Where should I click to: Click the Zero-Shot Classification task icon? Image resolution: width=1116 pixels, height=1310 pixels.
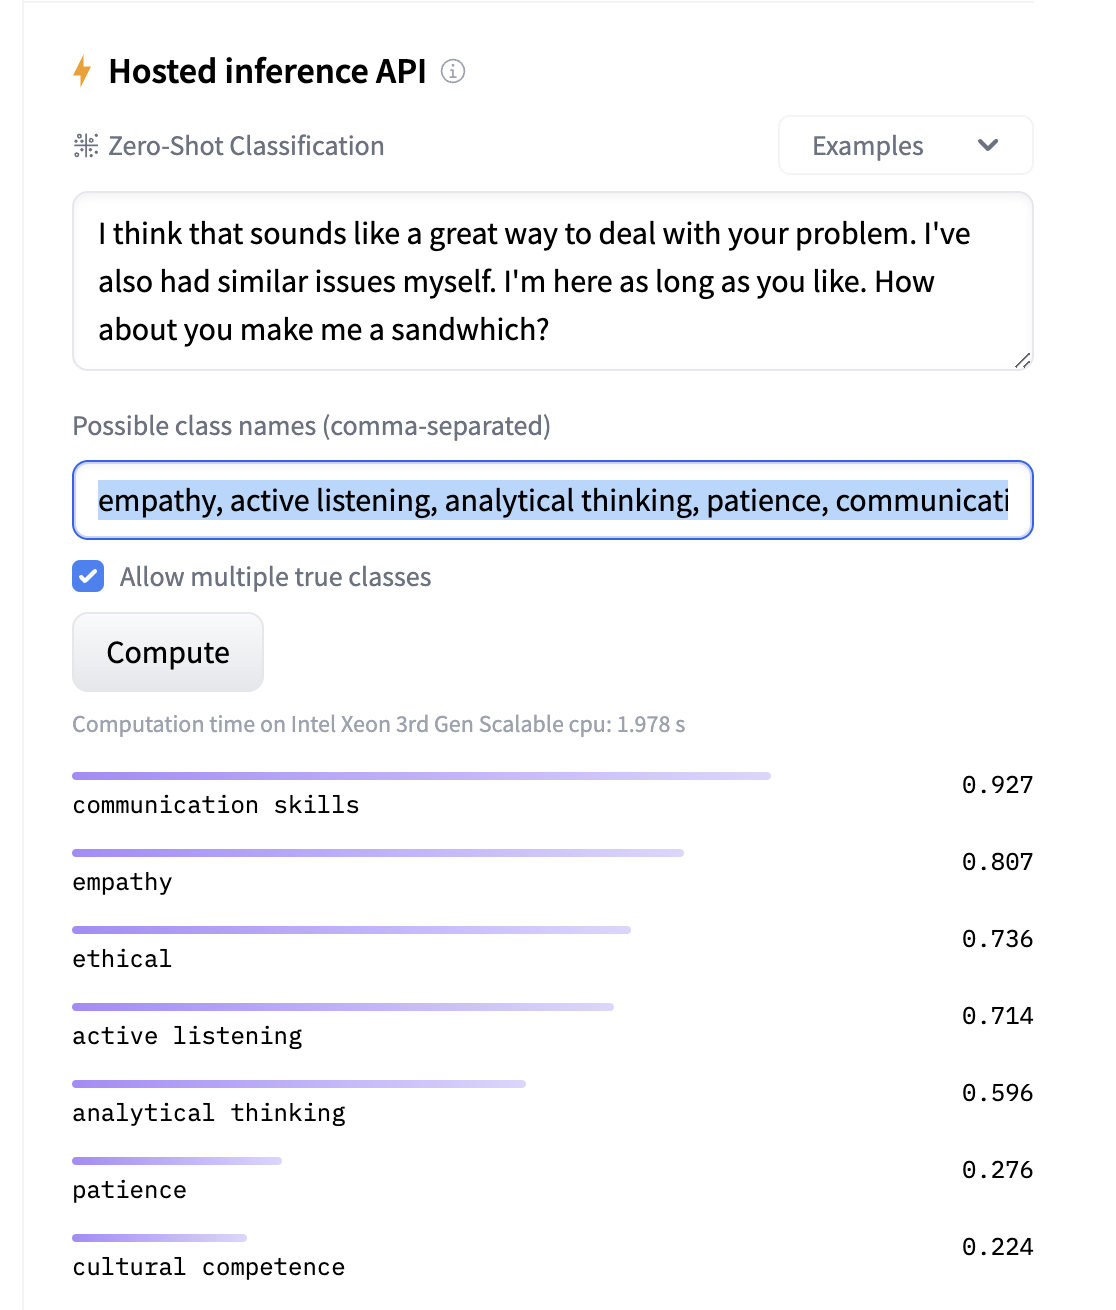[x=86, y=145]
